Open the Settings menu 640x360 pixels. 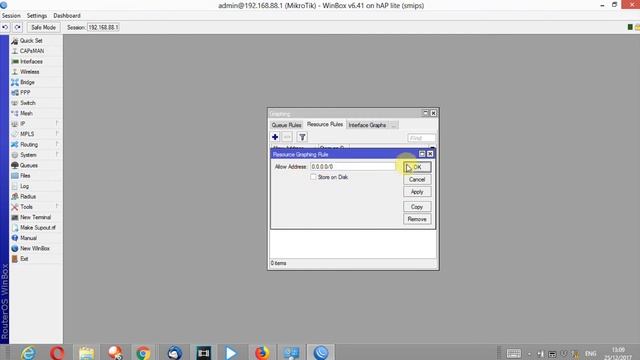click(x=37, y=16)
